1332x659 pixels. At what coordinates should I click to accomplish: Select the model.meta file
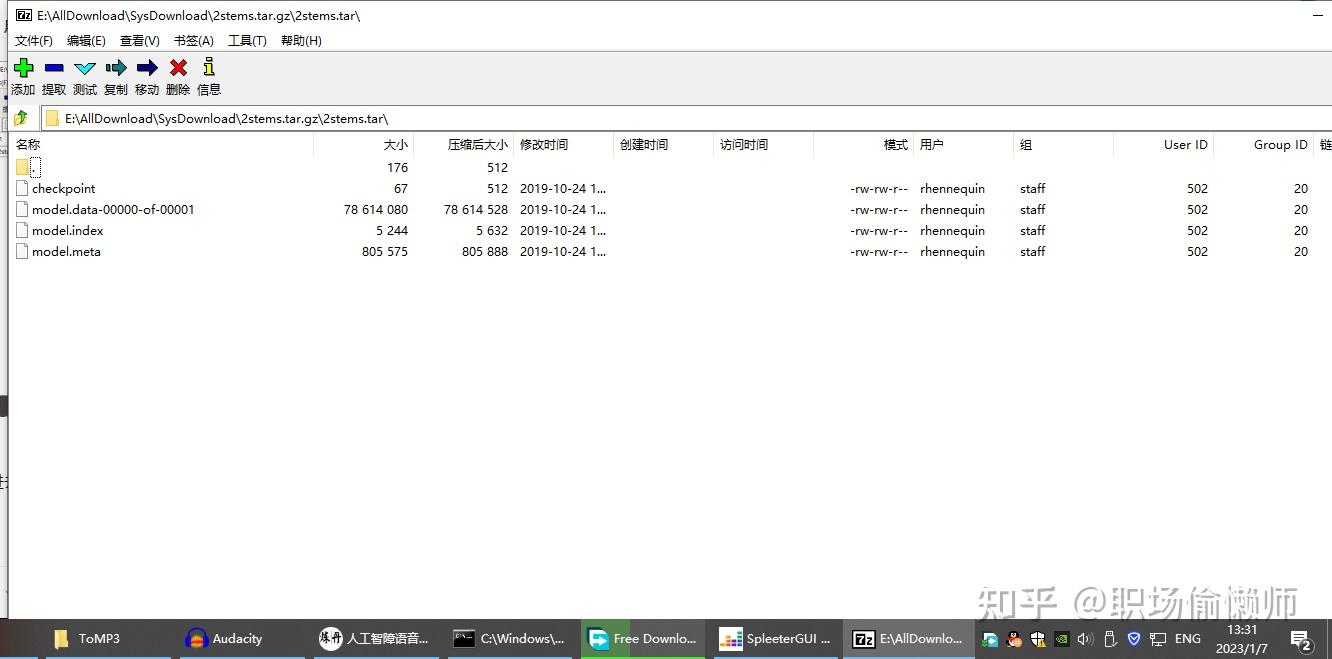click(66, 251)
